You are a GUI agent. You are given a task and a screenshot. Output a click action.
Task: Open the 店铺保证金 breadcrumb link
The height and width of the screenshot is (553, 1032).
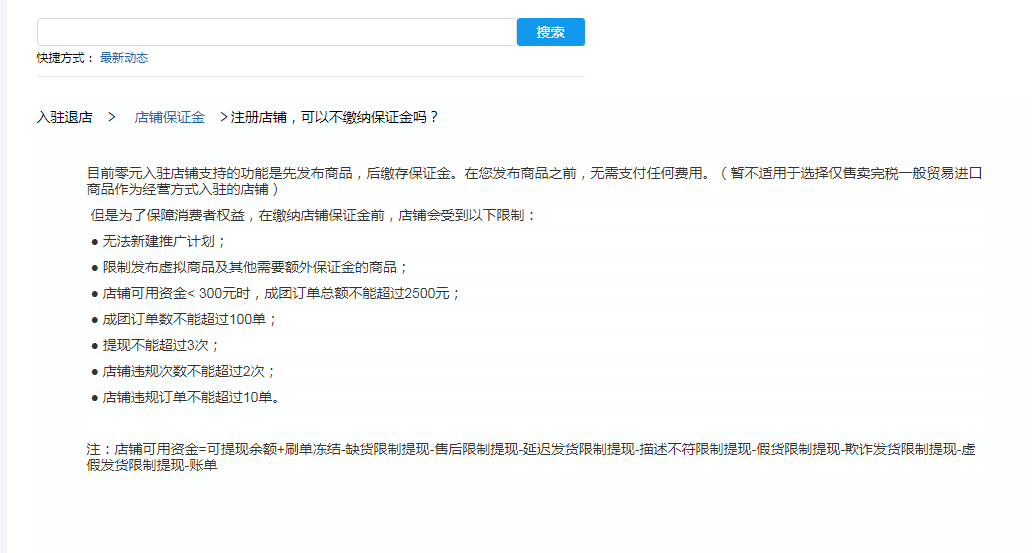point(170,117)
